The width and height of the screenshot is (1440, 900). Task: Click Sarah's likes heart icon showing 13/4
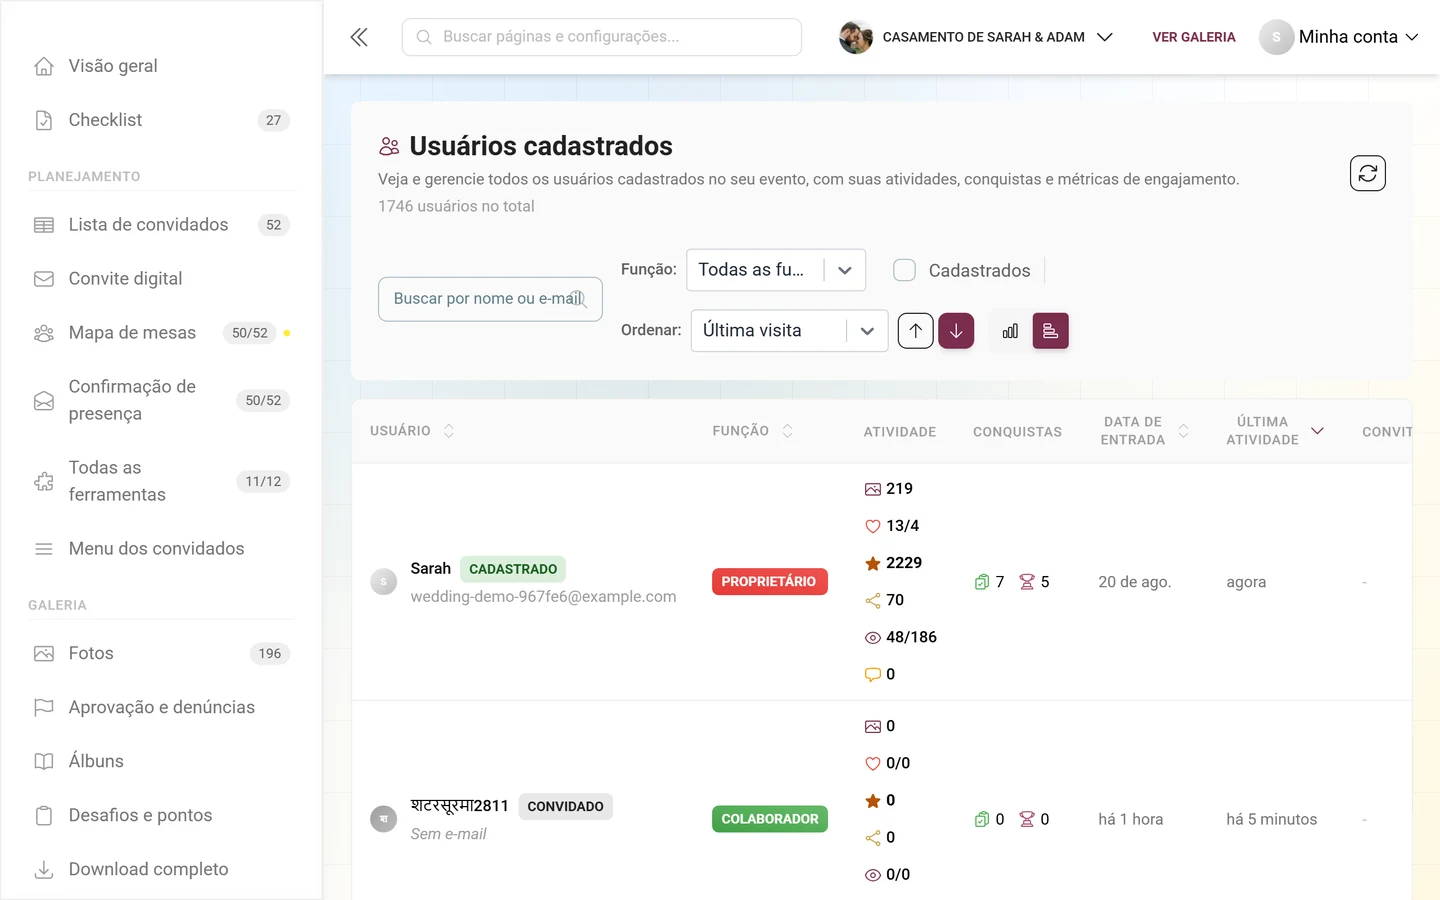tap(873, 526)
